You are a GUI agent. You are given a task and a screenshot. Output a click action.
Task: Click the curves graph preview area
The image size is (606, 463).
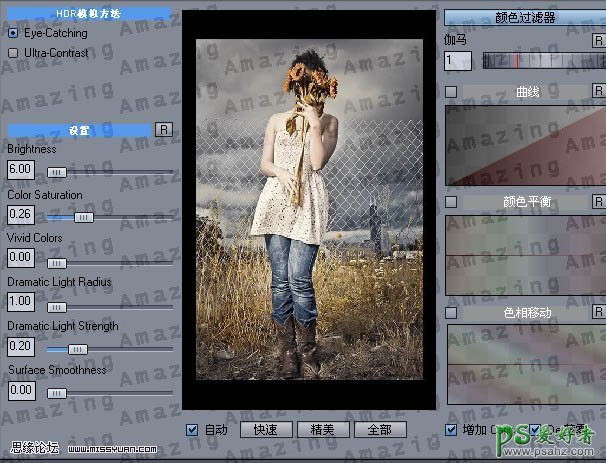[x=524, y=145]
